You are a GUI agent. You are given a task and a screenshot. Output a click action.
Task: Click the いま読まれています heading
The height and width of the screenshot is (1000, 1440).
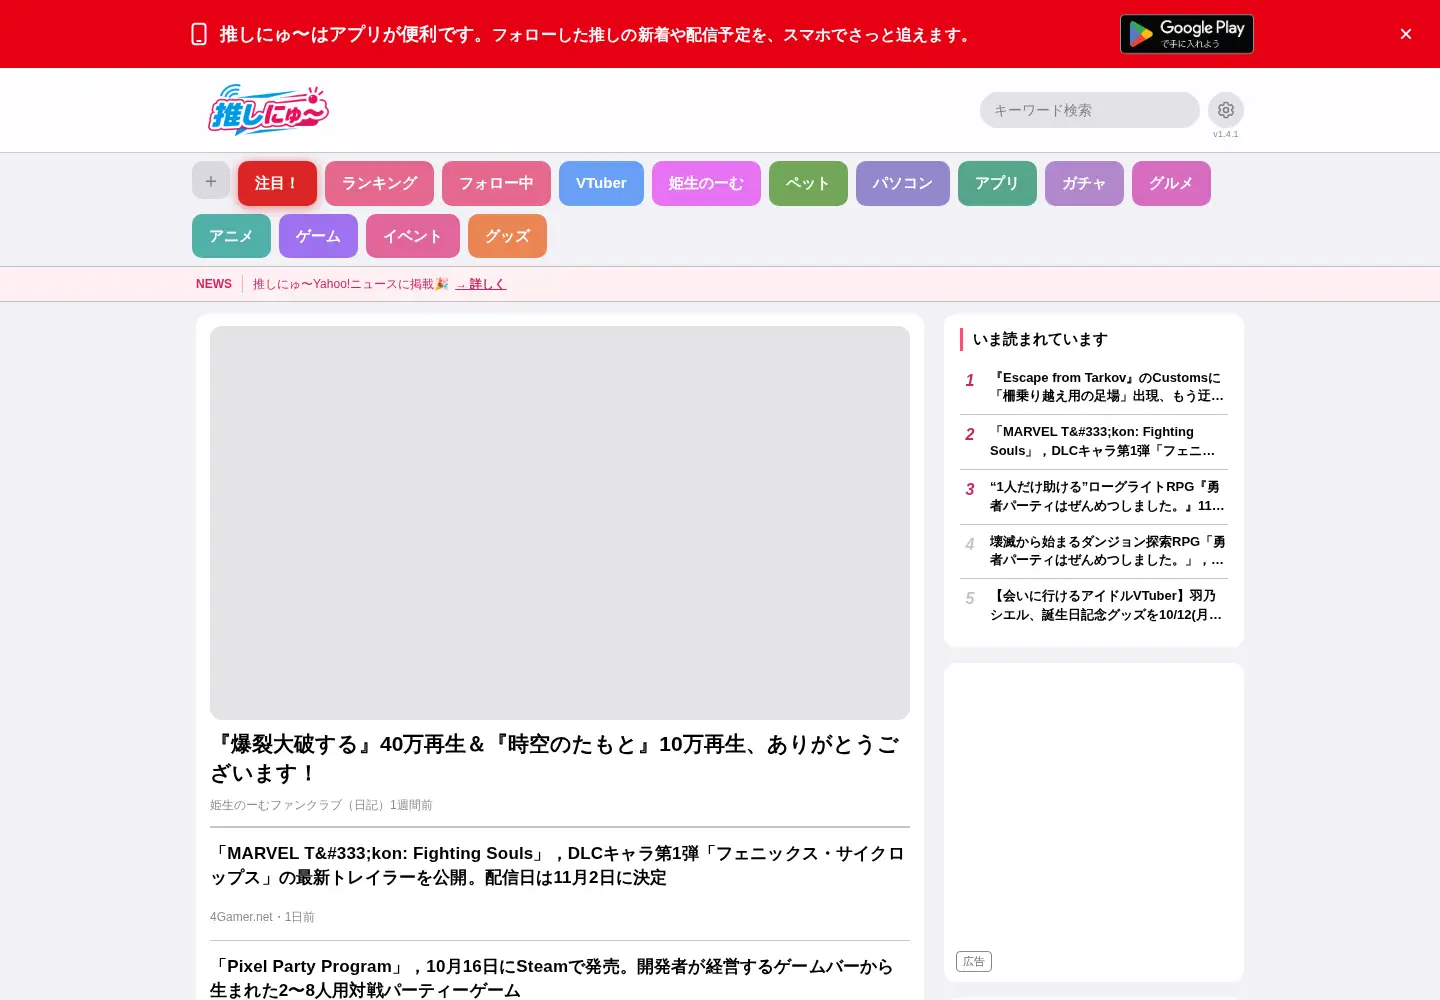pos(1040,339)
